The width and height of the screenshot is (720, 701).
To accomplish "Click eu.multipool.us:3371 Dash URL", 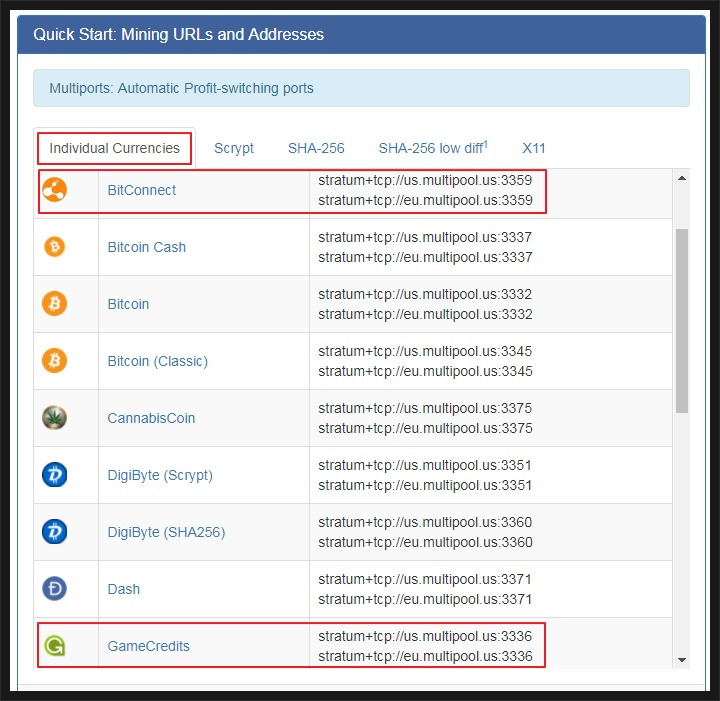I will (x=425, y=599).
